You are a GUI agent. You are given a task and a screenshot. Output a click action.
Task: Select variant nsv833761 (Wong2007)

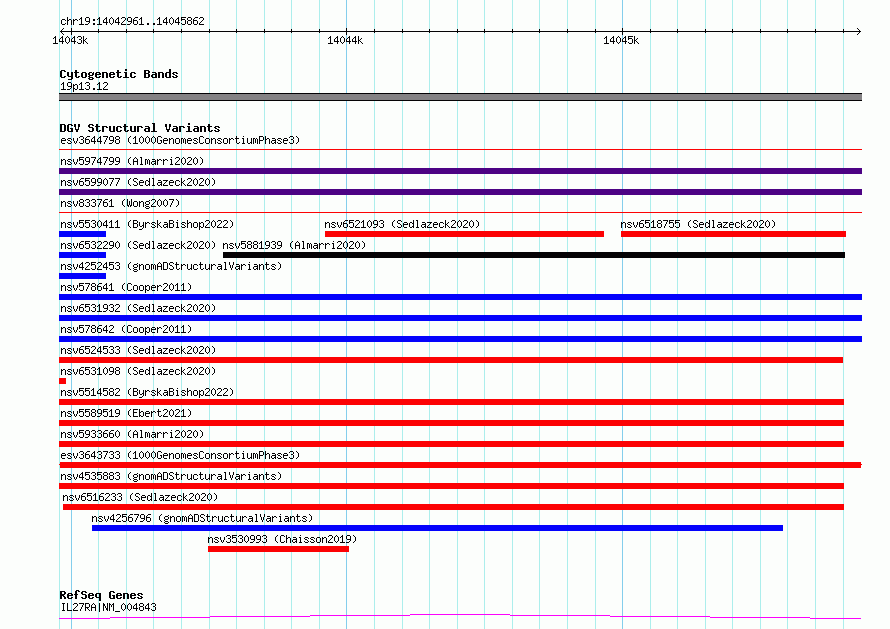(x=120, y=203)
